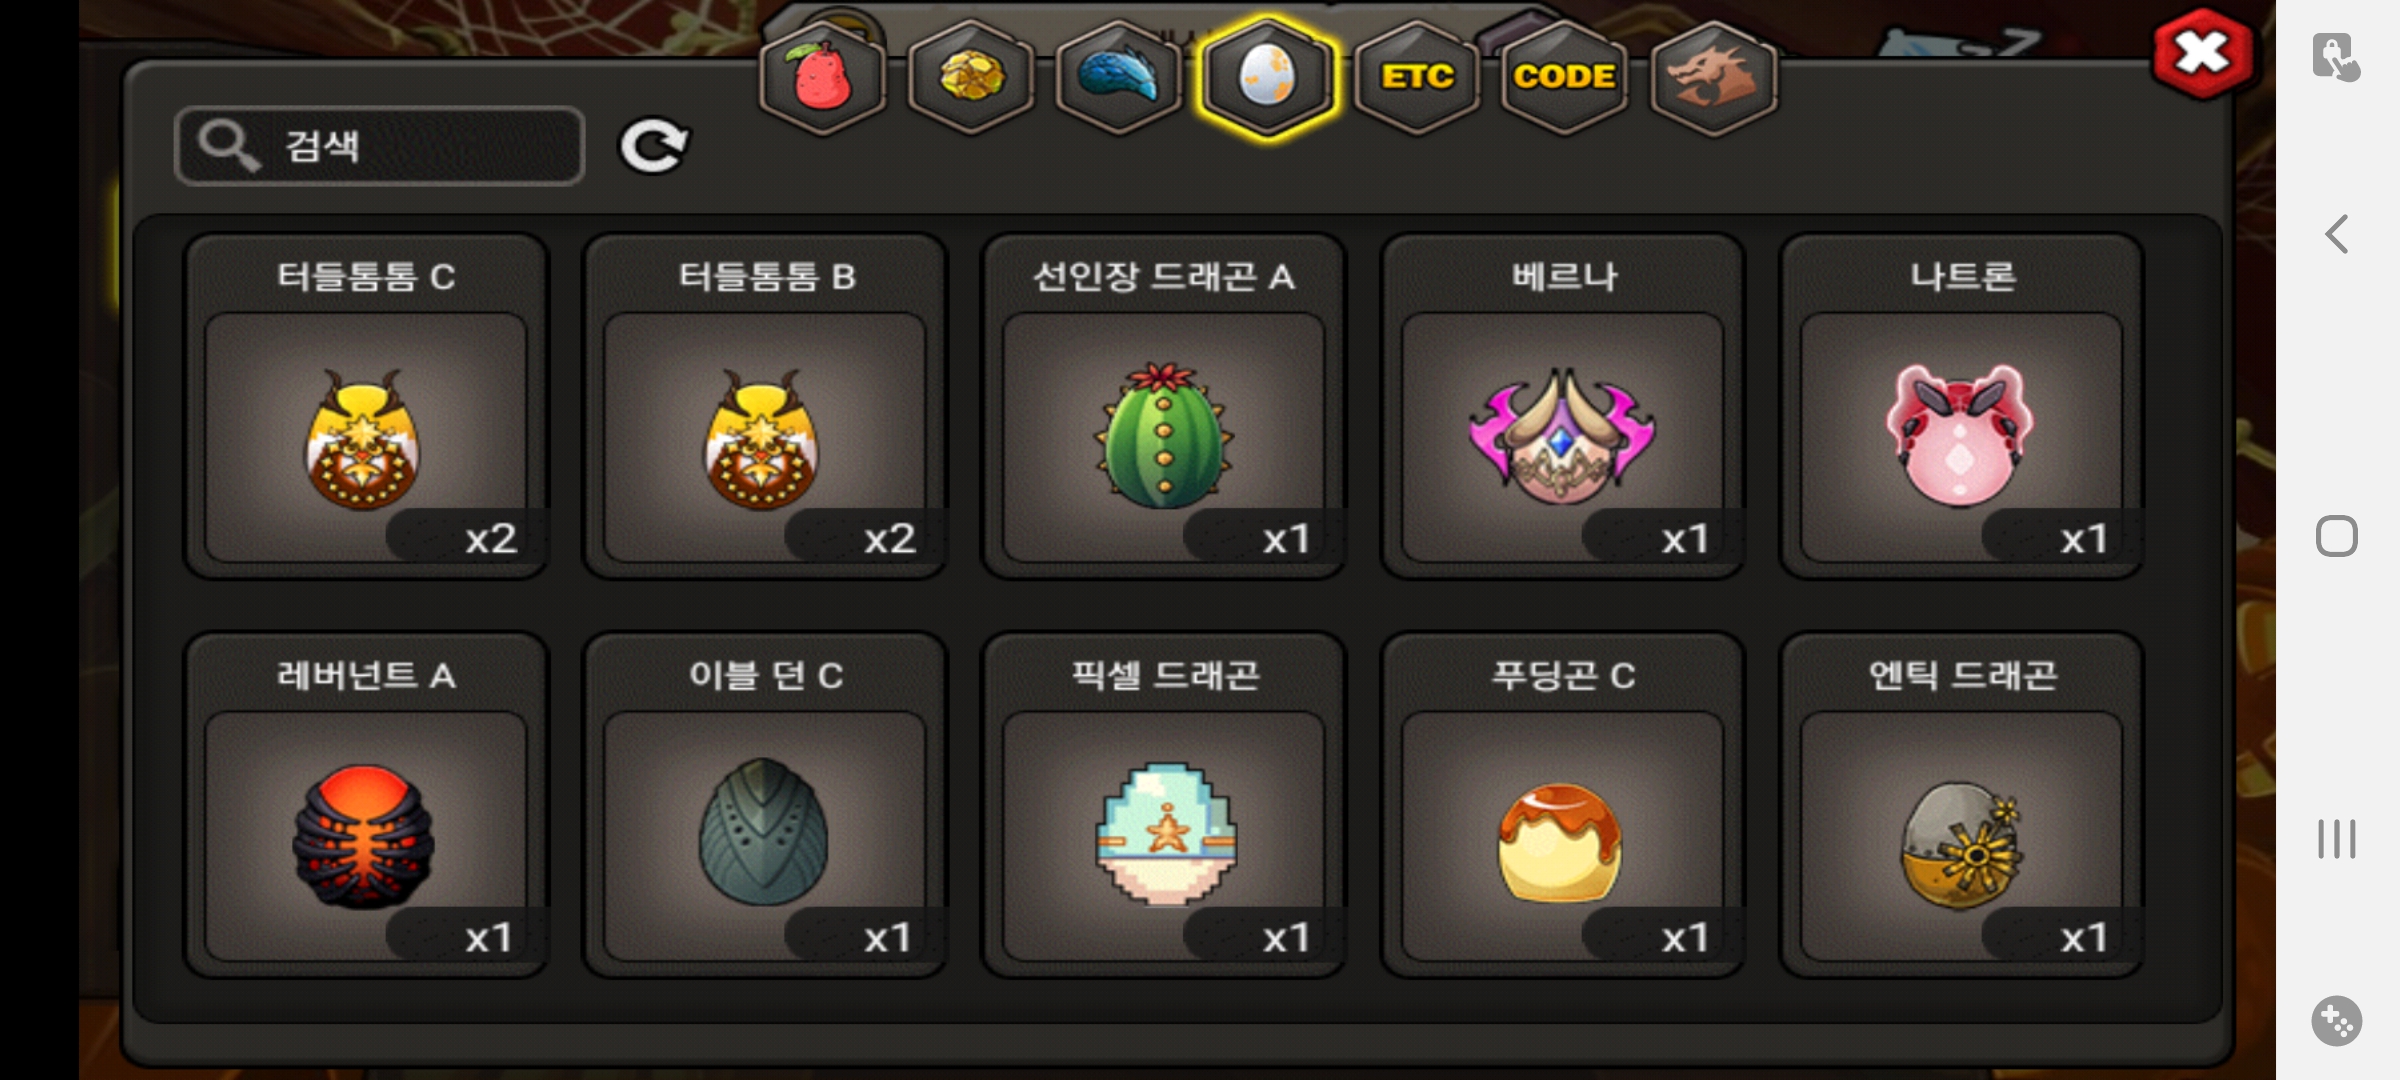Viewport: 2400px width, 1080px height.
Task: Open the ETC category tab
Action: (x=1416, y=77)
